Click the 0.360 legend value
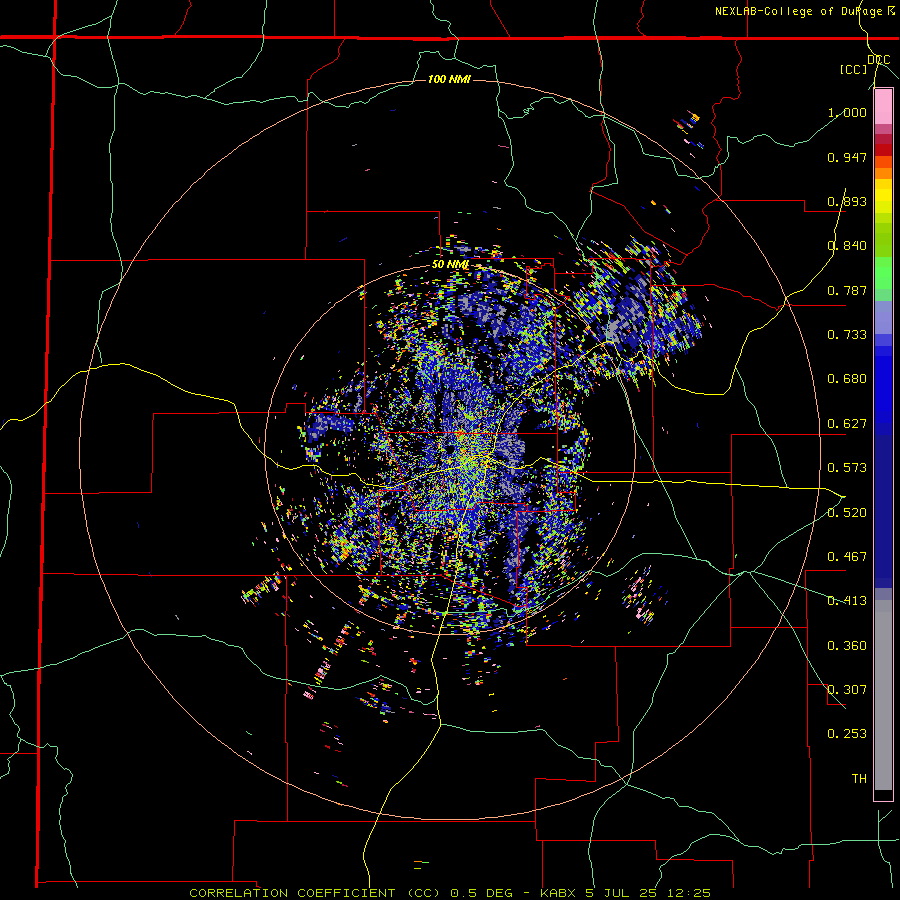 pyautogui.click(x=847, y=646)
